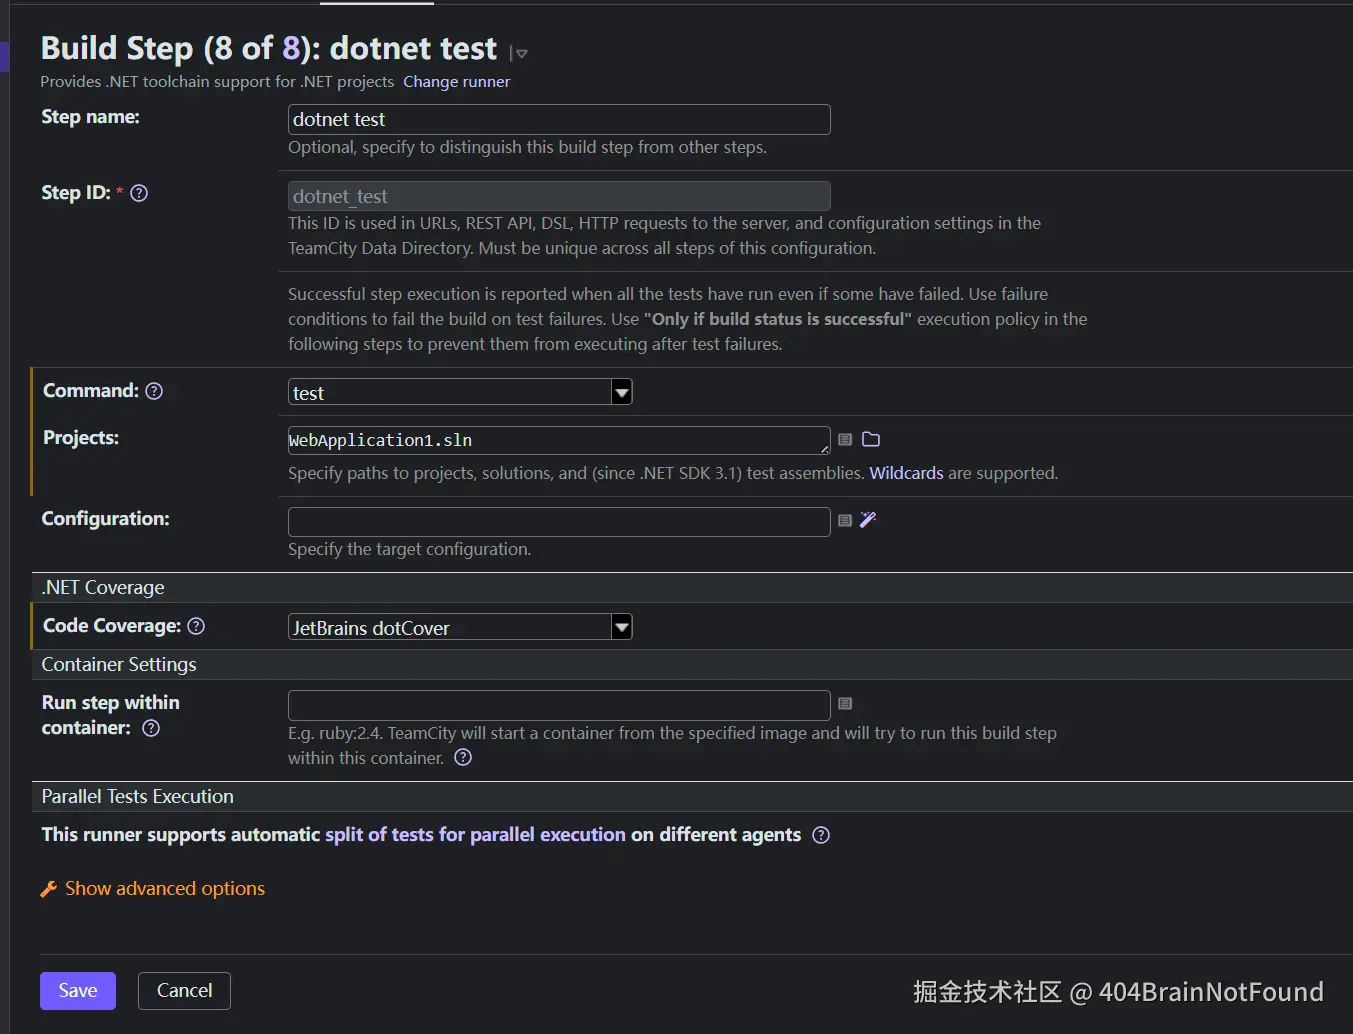The image size is (1353, 1034).
Task: Click the Code Coverage help icon
Action: [x=196, y=626]
